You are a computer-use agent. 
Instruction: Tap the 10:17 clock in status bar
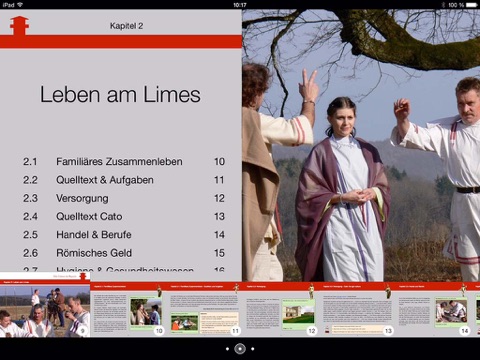click(240, 5)
